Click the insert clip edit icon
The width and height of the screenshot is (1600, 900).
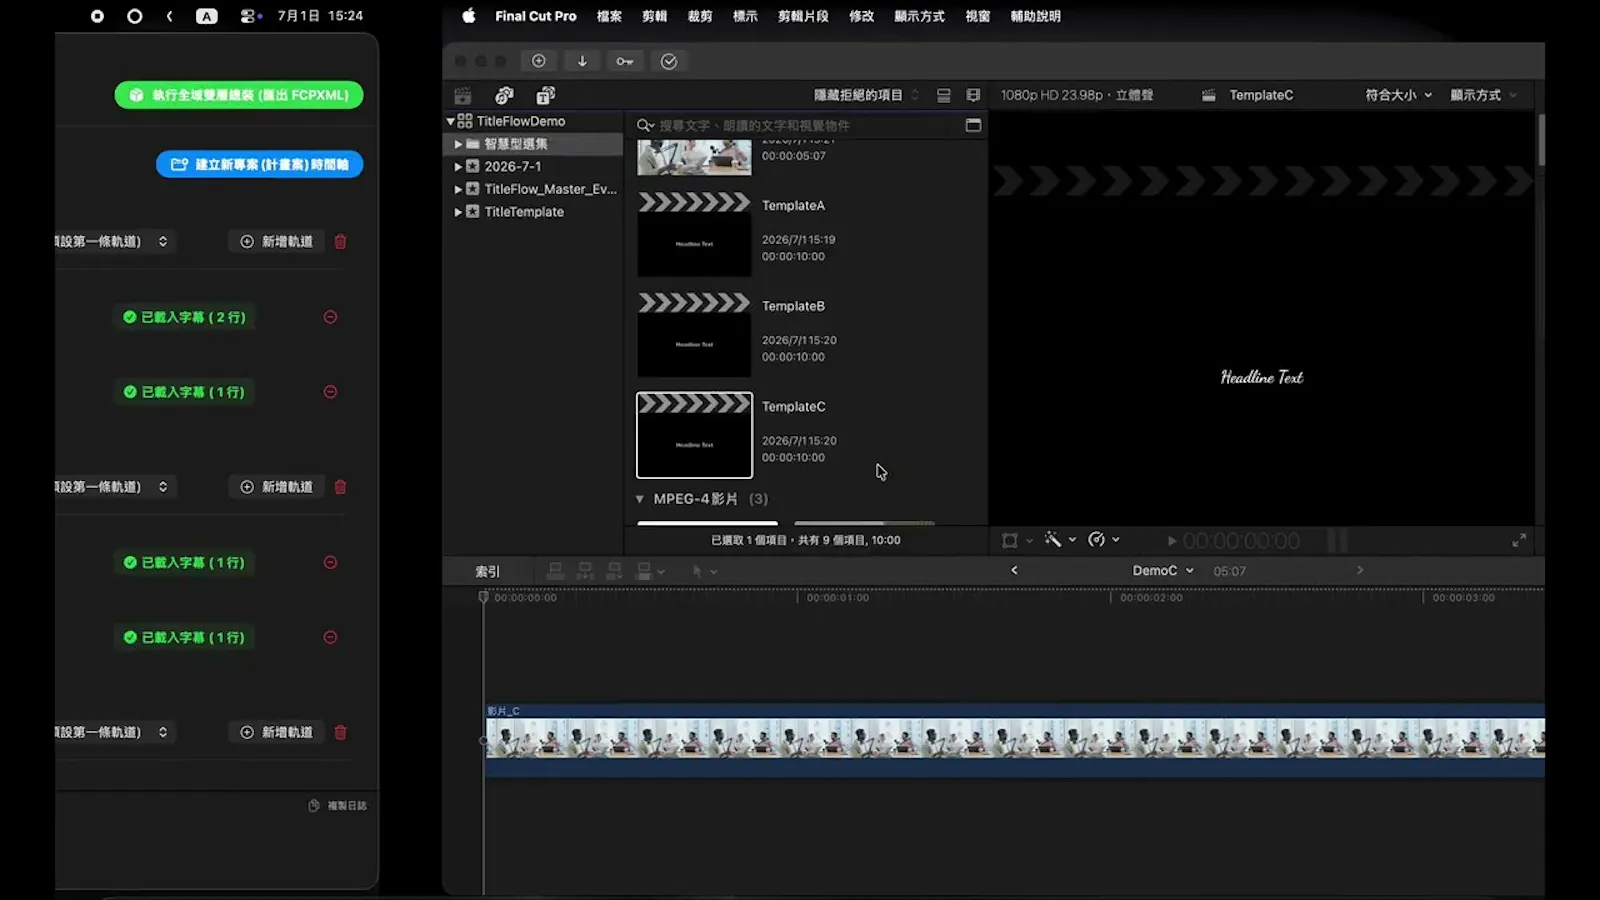585,571
